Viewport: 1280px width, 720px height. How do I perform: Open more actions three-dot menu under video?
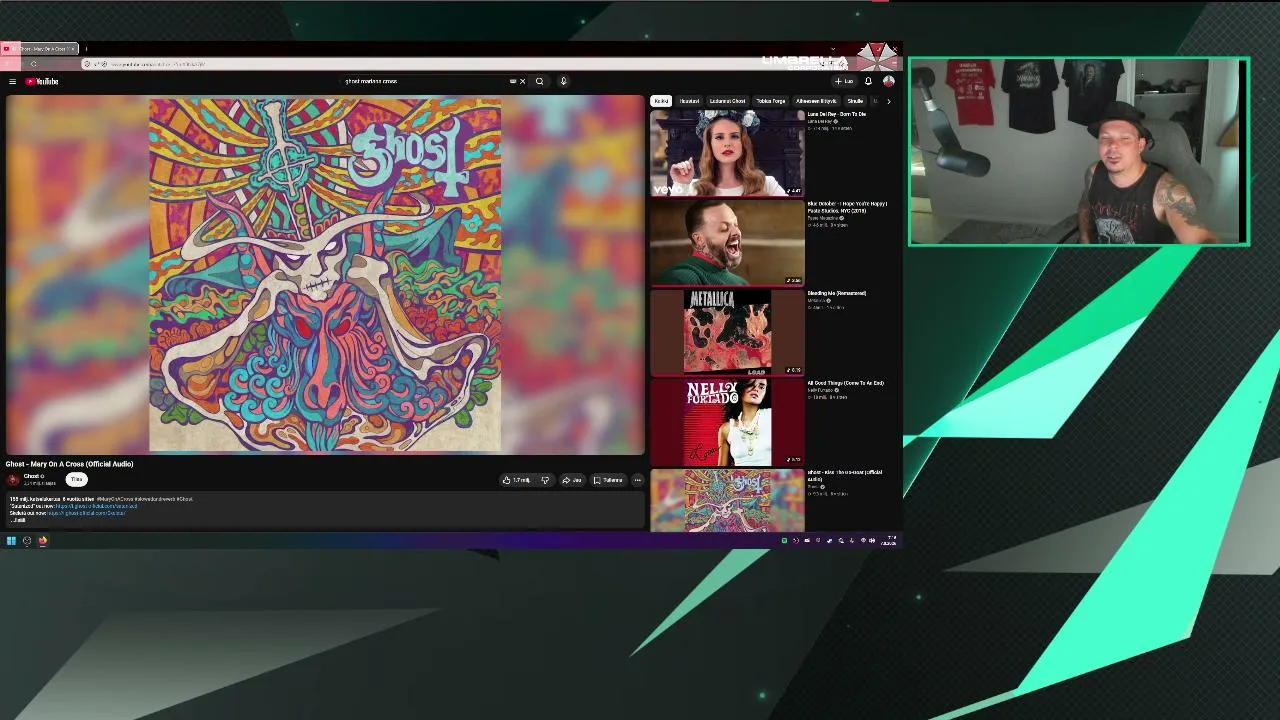(637, 480)
